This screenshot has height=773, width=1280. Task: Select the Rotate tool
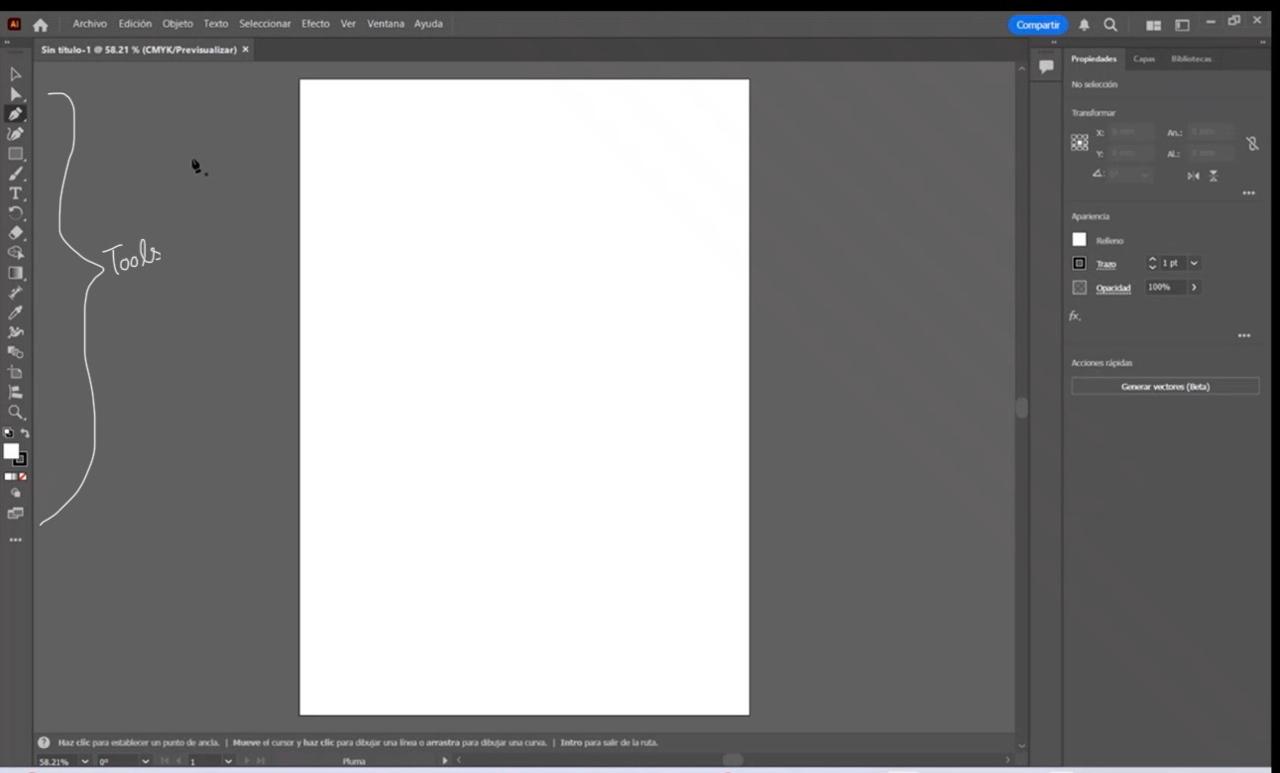[15, 213]
